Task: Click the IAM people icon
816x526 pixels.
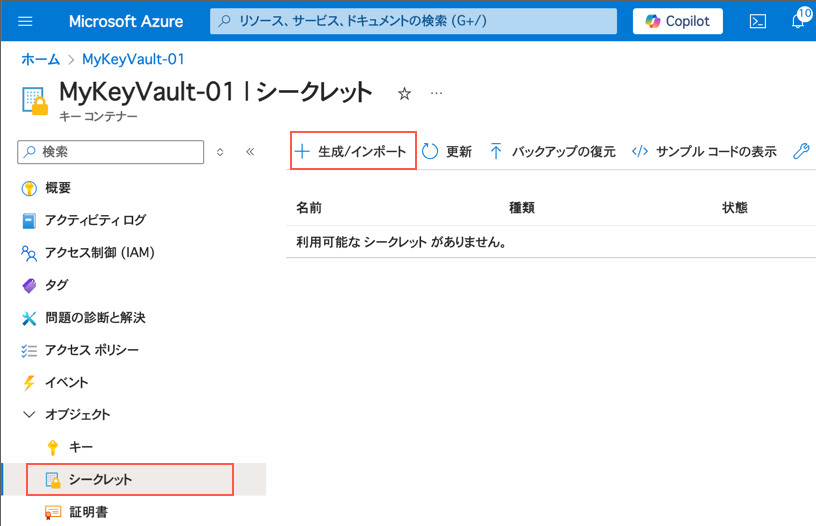Action: [29, 253]
